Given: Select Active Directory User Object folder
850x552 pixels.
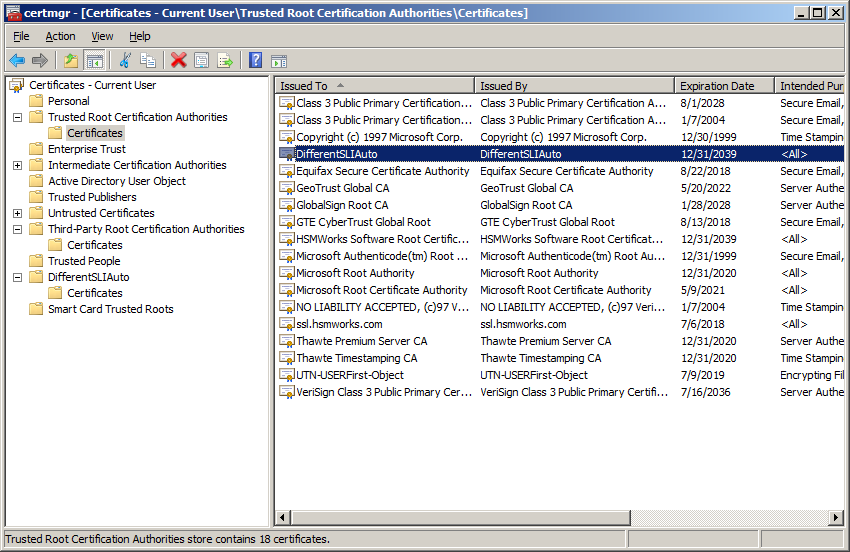Looking at the screenshot, I should point(117,181).
